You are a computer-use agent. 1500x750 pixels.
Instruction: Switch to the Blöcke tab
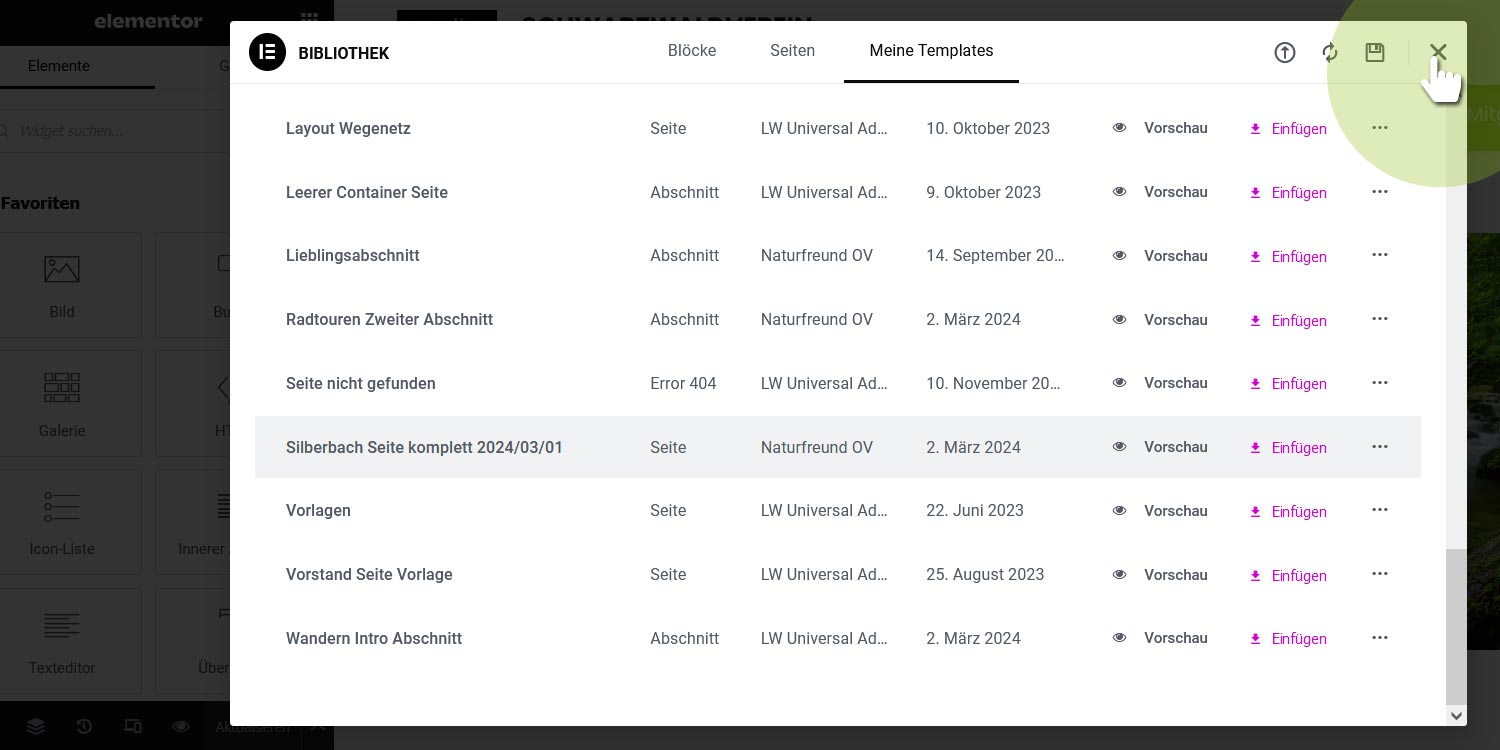[692, 50]
